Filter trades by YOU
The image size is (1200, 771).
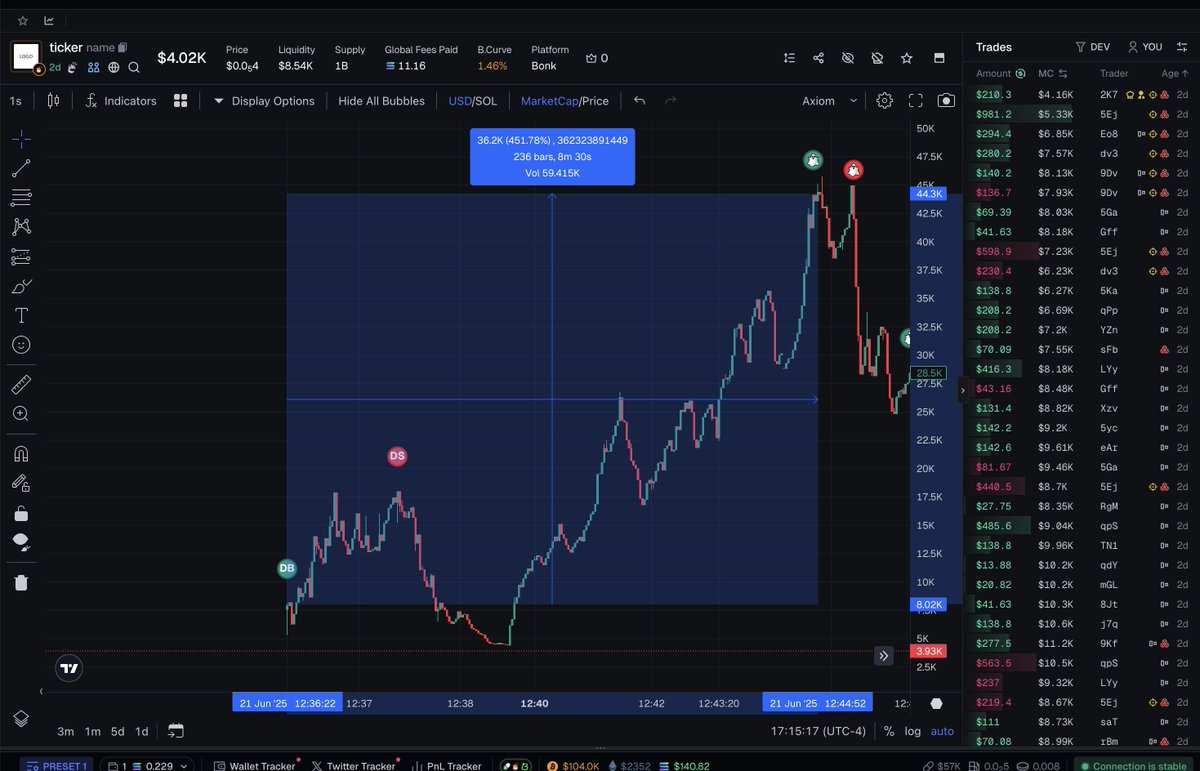[x=1145, y=47]
